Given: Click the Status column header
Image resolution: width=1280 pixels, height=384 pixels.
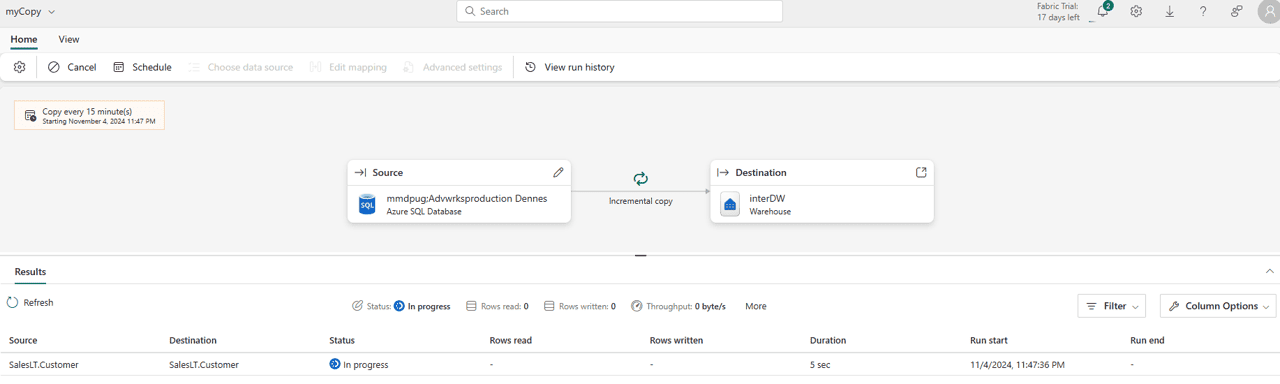Looking at the screenshot, I should click(342, 341).
